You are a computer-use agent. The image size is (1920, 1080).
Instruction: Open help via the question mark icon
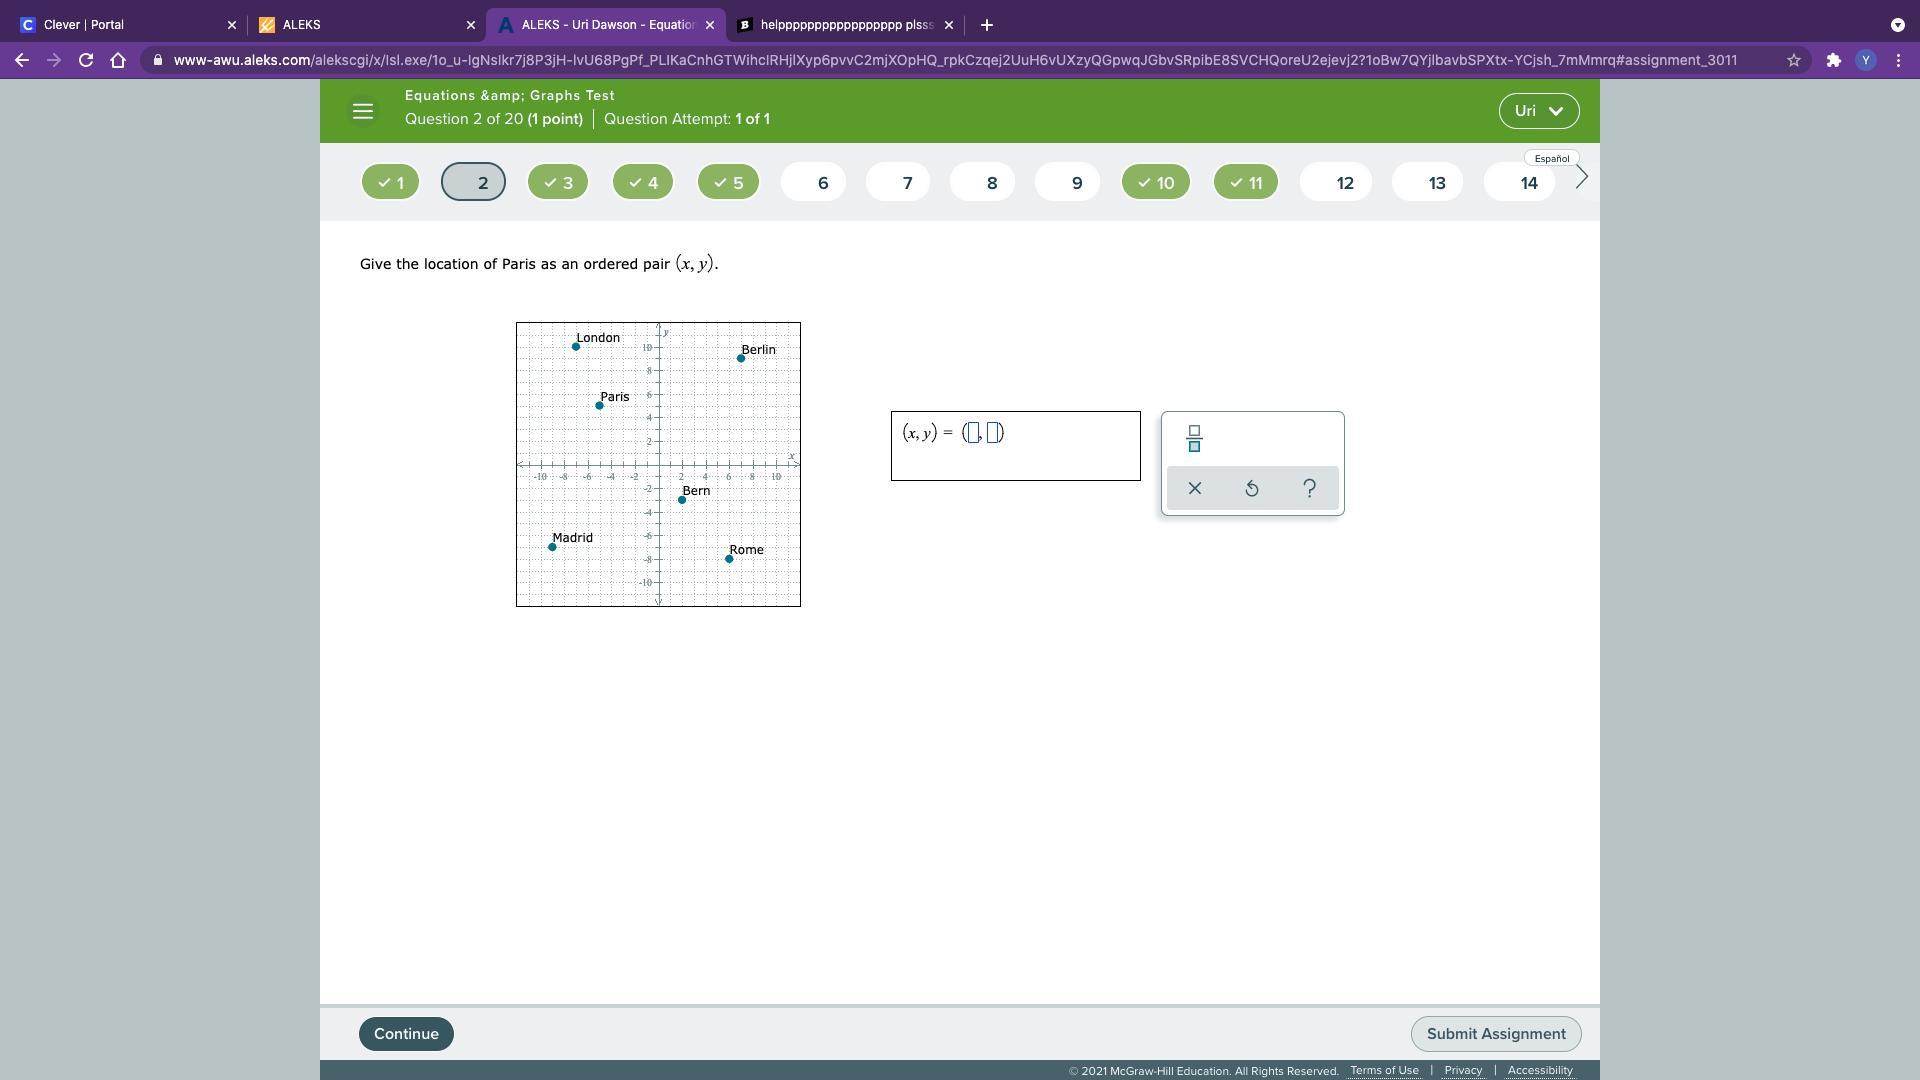pyautogui.click(x=1309, y=488)
